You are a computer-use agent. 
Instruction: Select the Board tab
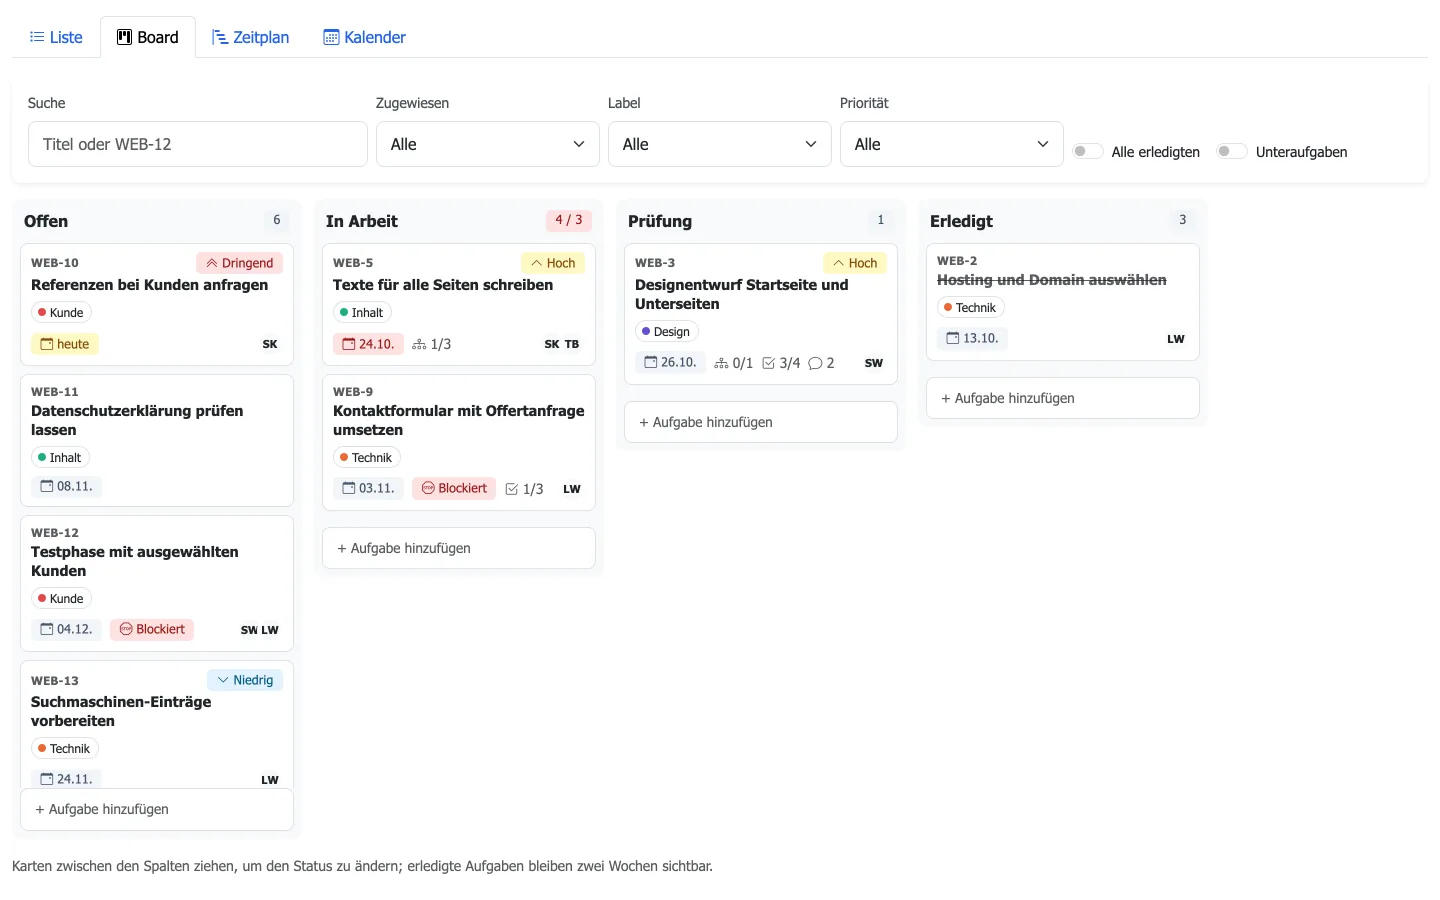148,37
